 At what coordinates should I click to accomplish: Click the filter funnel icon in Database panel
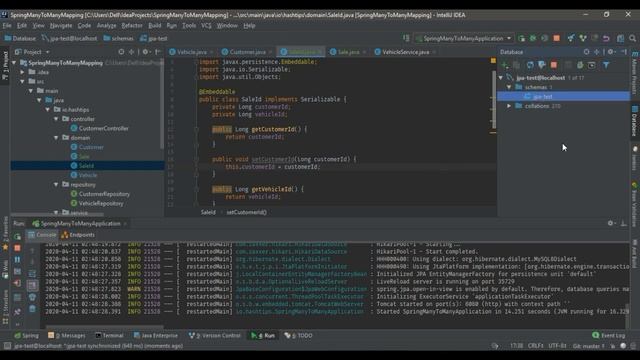click(606, 65)
